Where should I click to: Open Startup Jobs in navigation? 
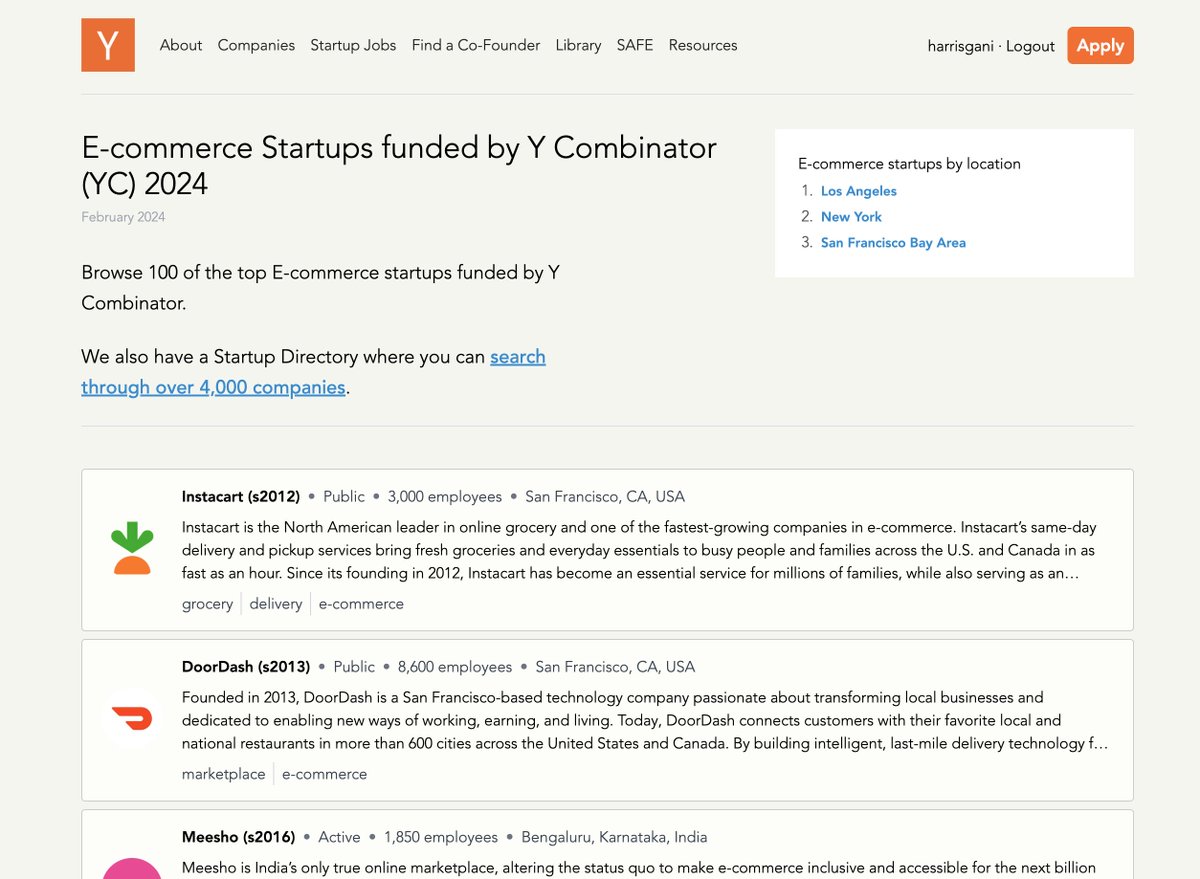353,45
